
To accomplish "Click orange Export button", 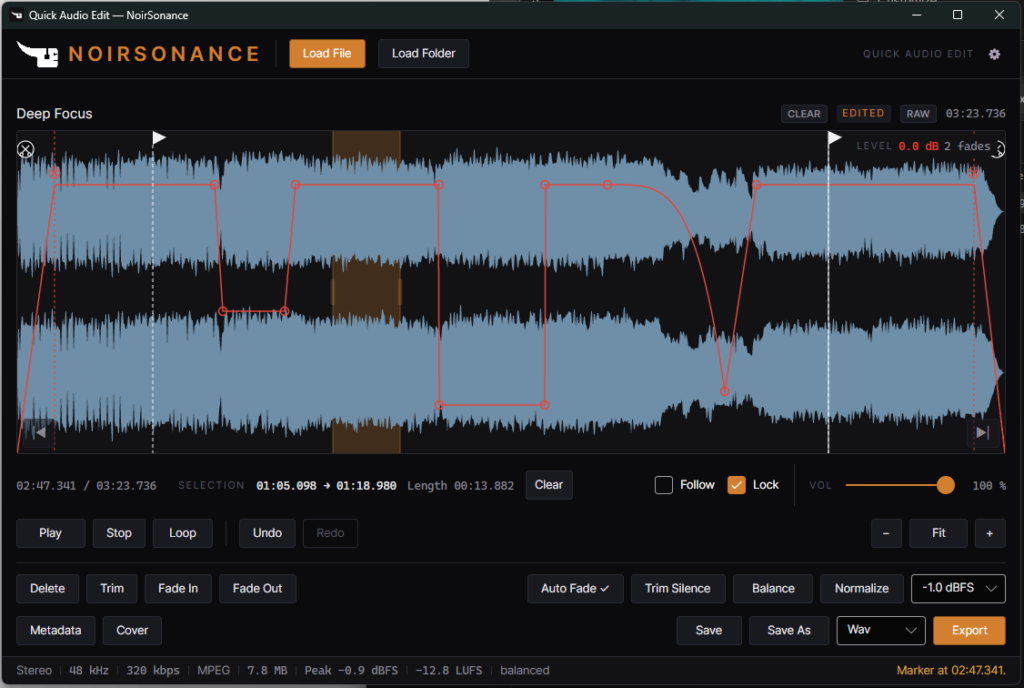I will click(x=969, y=631).
